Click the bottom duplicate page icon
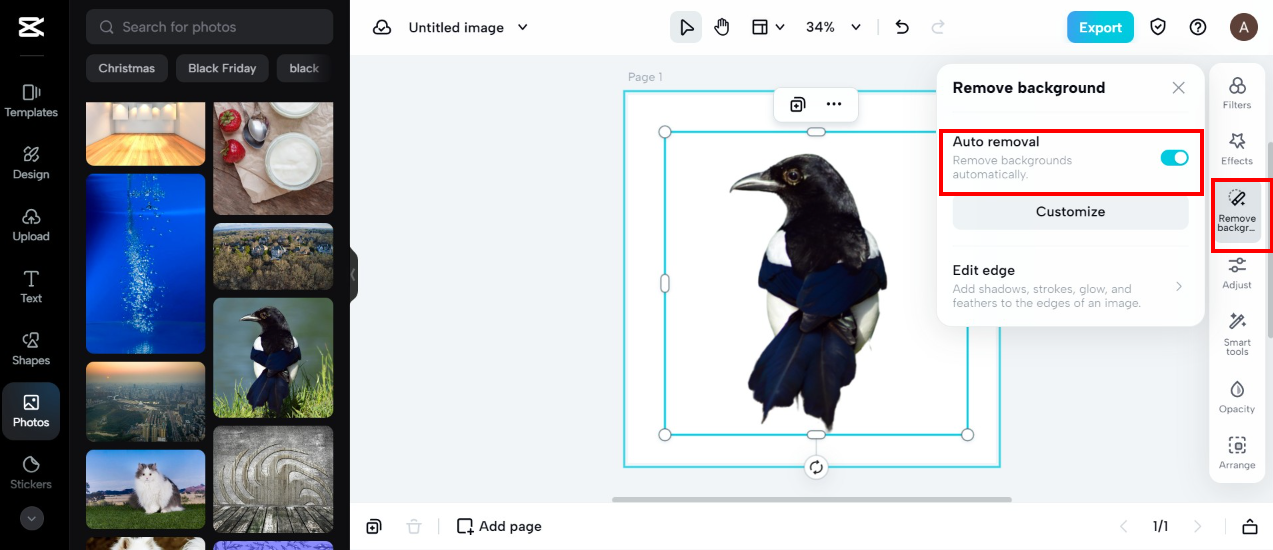The image size is (1273, 550). pos(374,526)
